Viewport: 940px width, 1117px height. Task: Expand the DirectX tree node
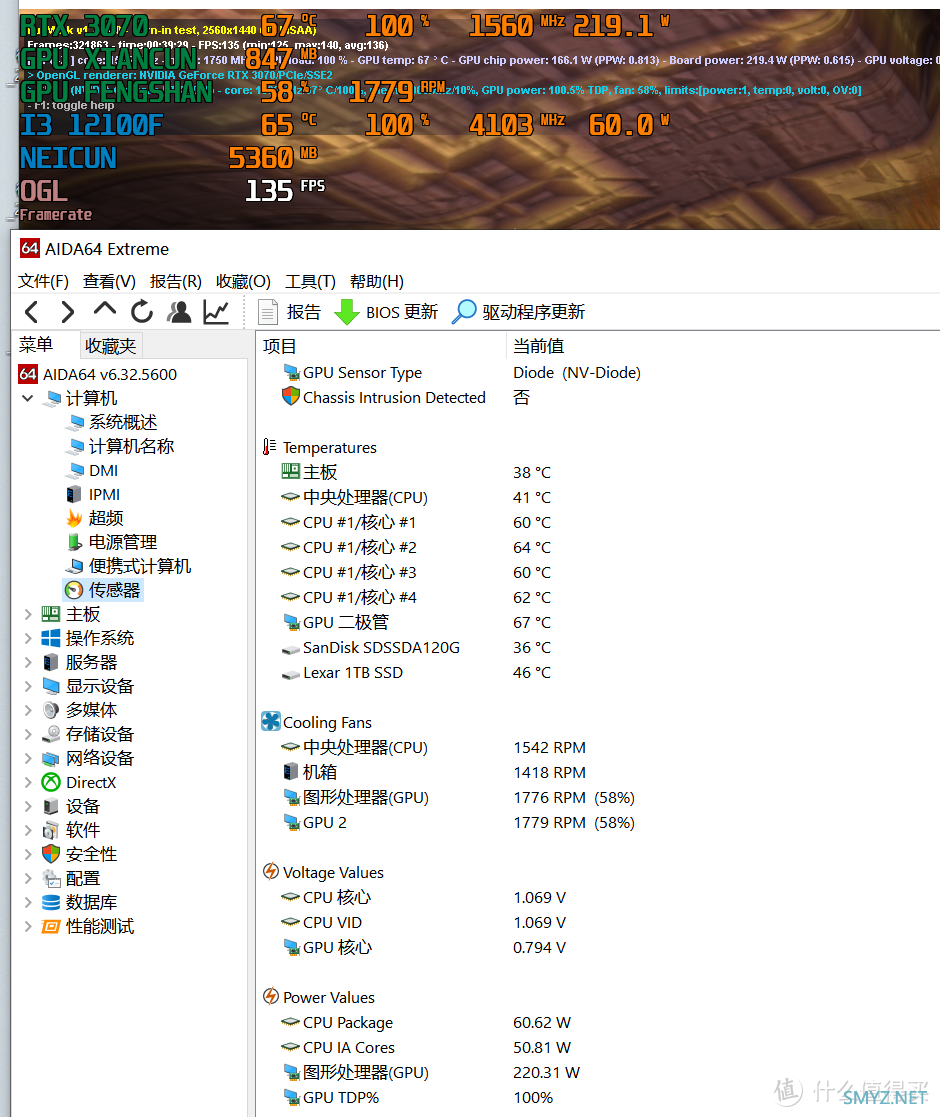pyautogui.click(x=28, y=782)
